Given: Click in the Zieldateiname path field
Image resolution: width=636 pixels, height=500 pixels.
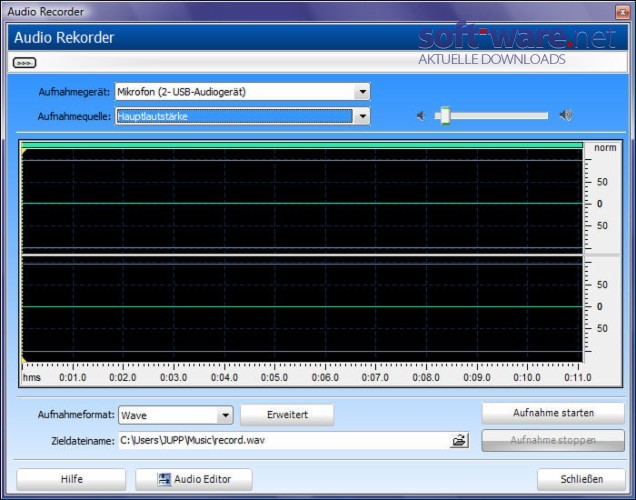Looking at the screenshot, I should [x=284, y=440].
